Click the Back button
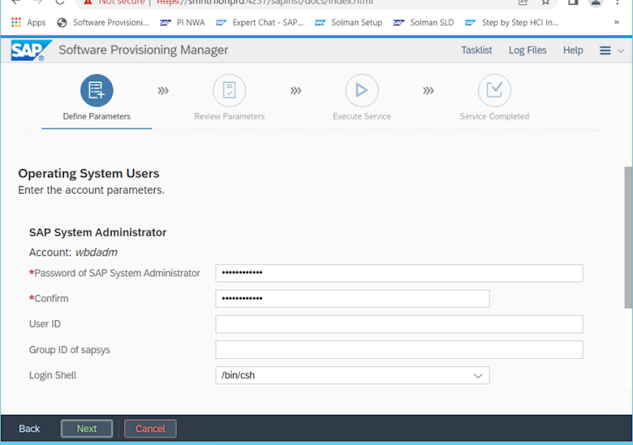This screenshot has width=633, height=445. click(29, 428)
